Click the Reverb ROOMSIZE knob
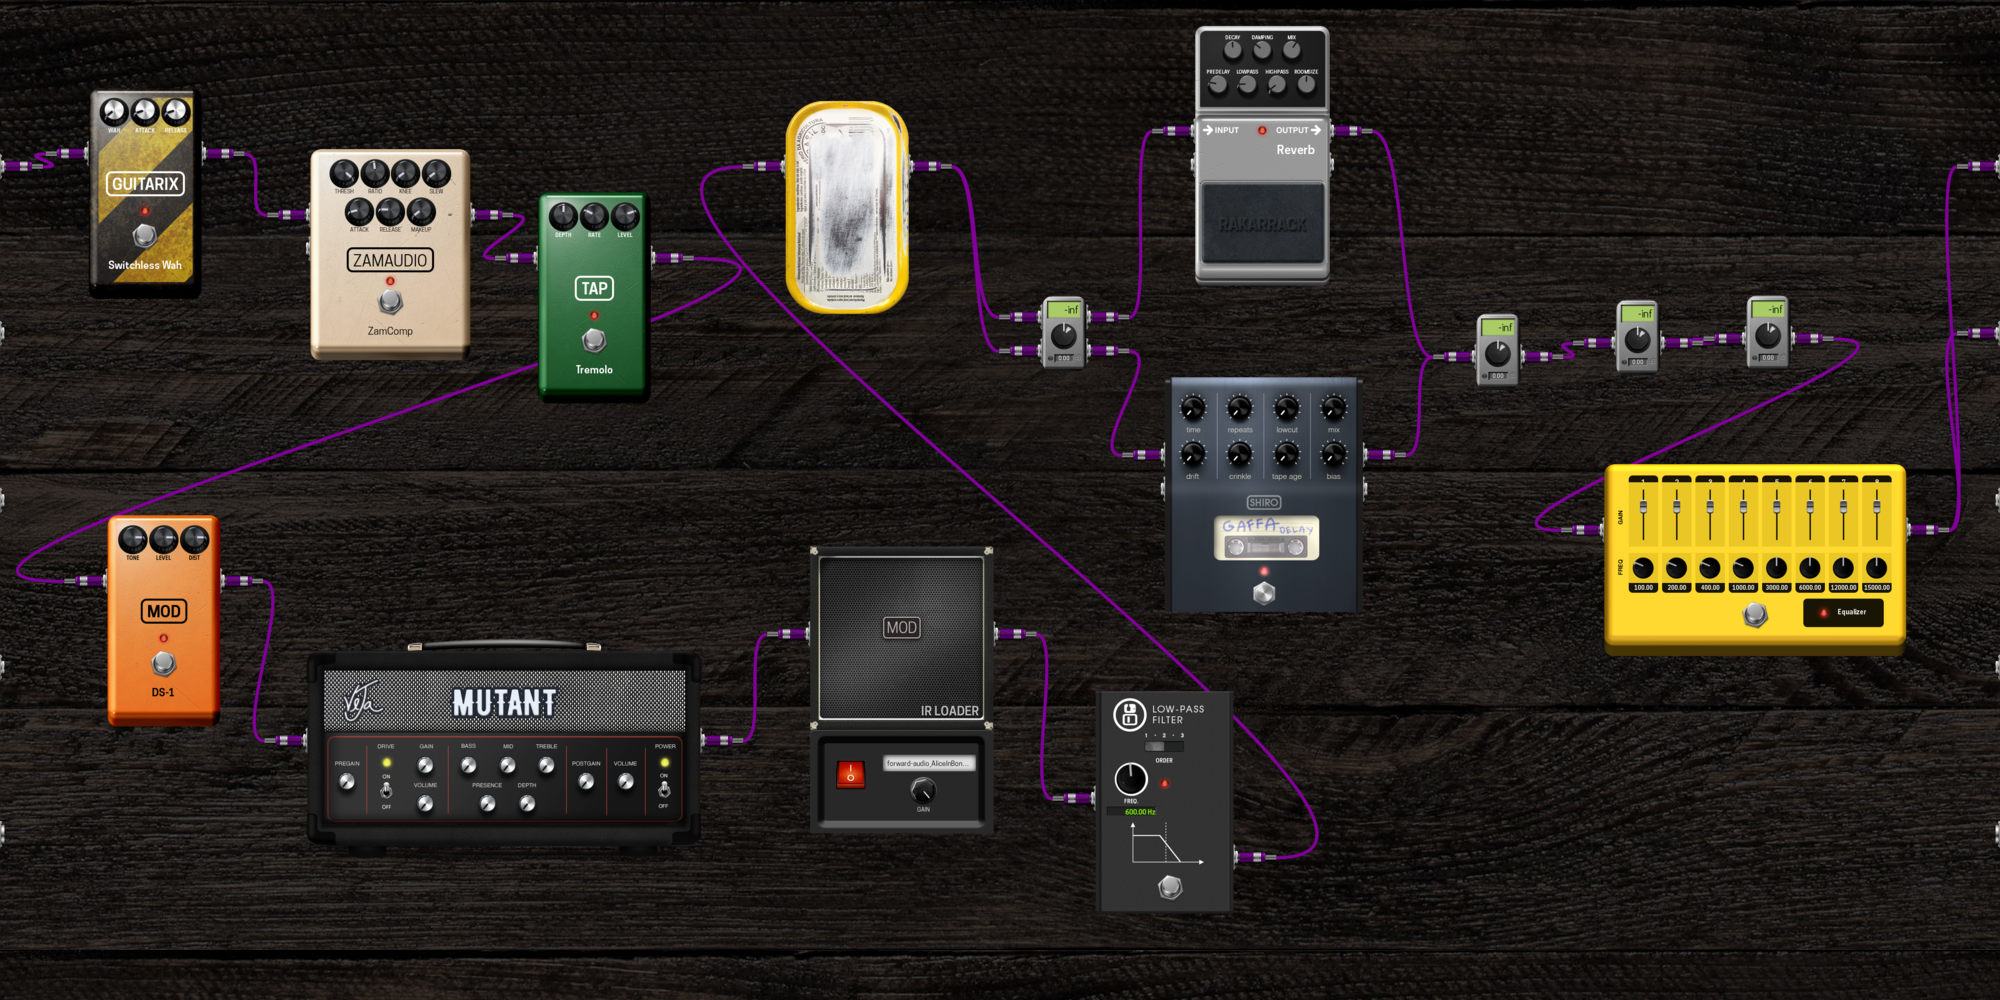2000x1000 pixels. (x=1306, y=85)
